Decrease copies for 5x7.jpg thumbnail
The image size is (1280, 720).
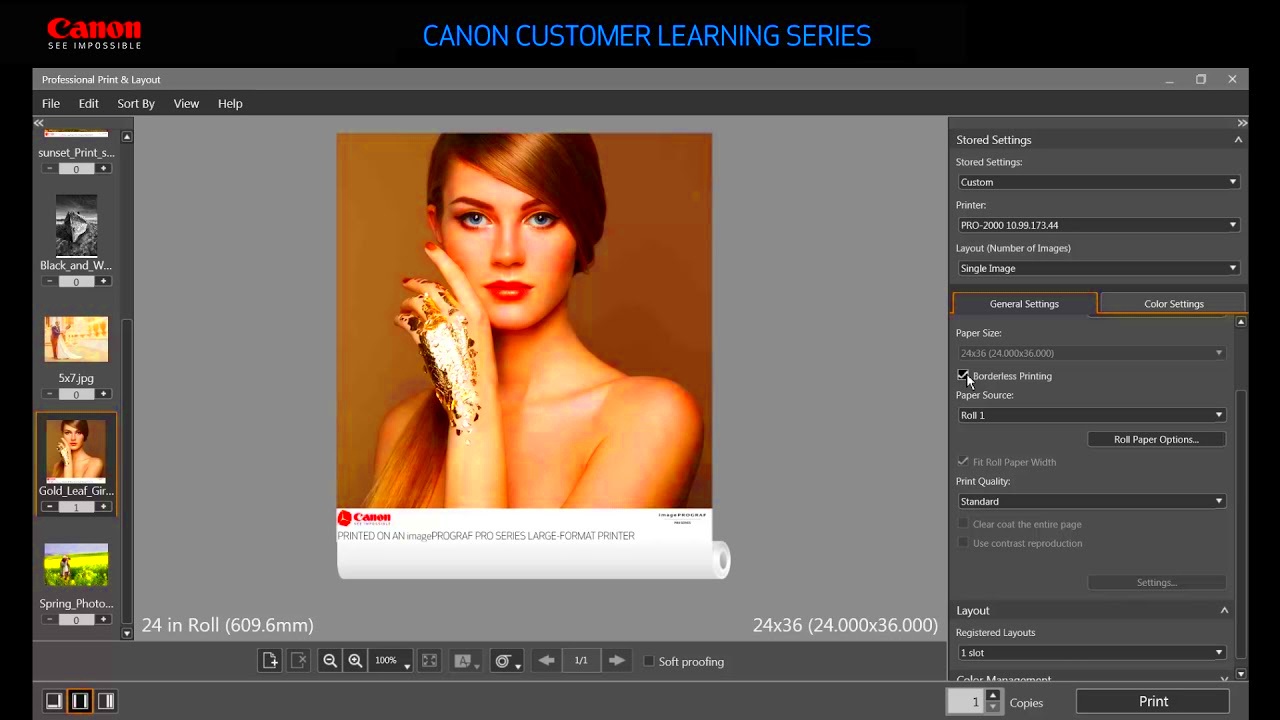tap(49, 394)
